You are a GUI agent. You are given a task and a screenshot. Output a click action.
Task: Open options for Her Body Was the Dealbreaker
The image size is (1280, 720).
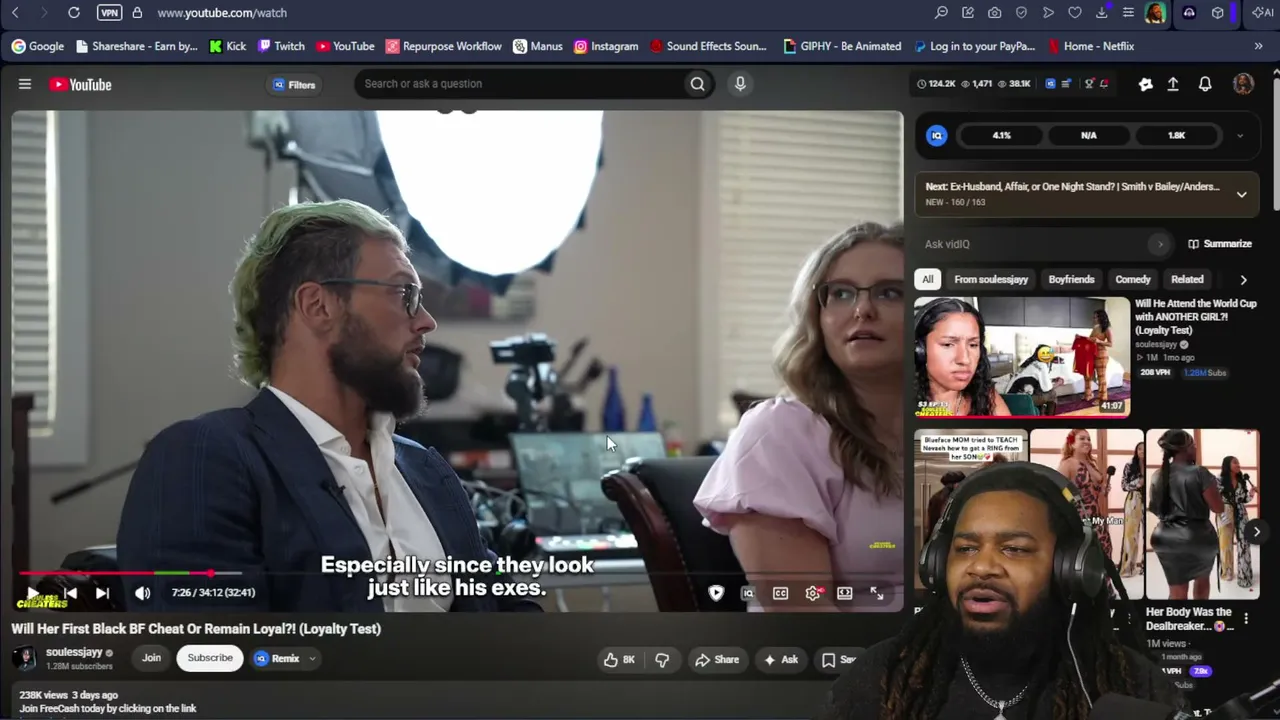pyautogui.click(x=1246, y=619)
